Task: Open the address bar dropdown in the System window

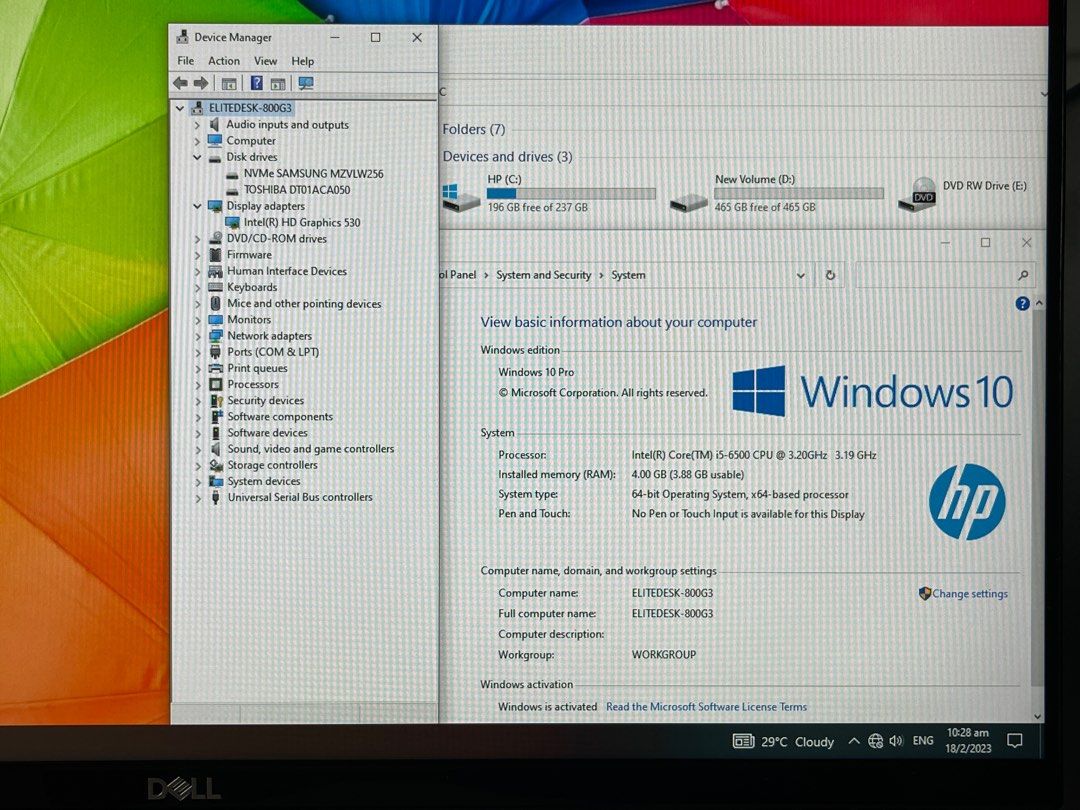Action: click(800, 275)
